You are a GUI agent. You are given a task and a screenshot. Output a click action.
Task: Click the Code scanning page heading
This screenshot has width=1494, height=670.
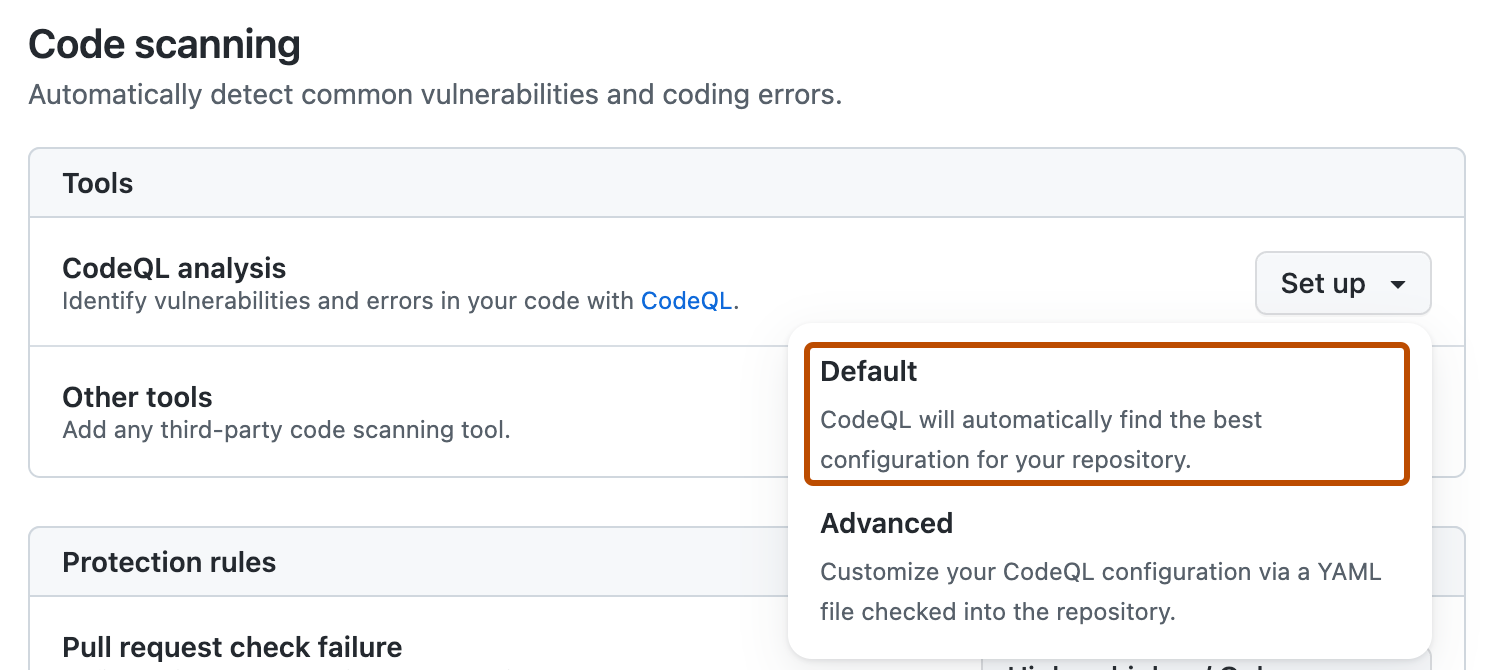(164, 44)
